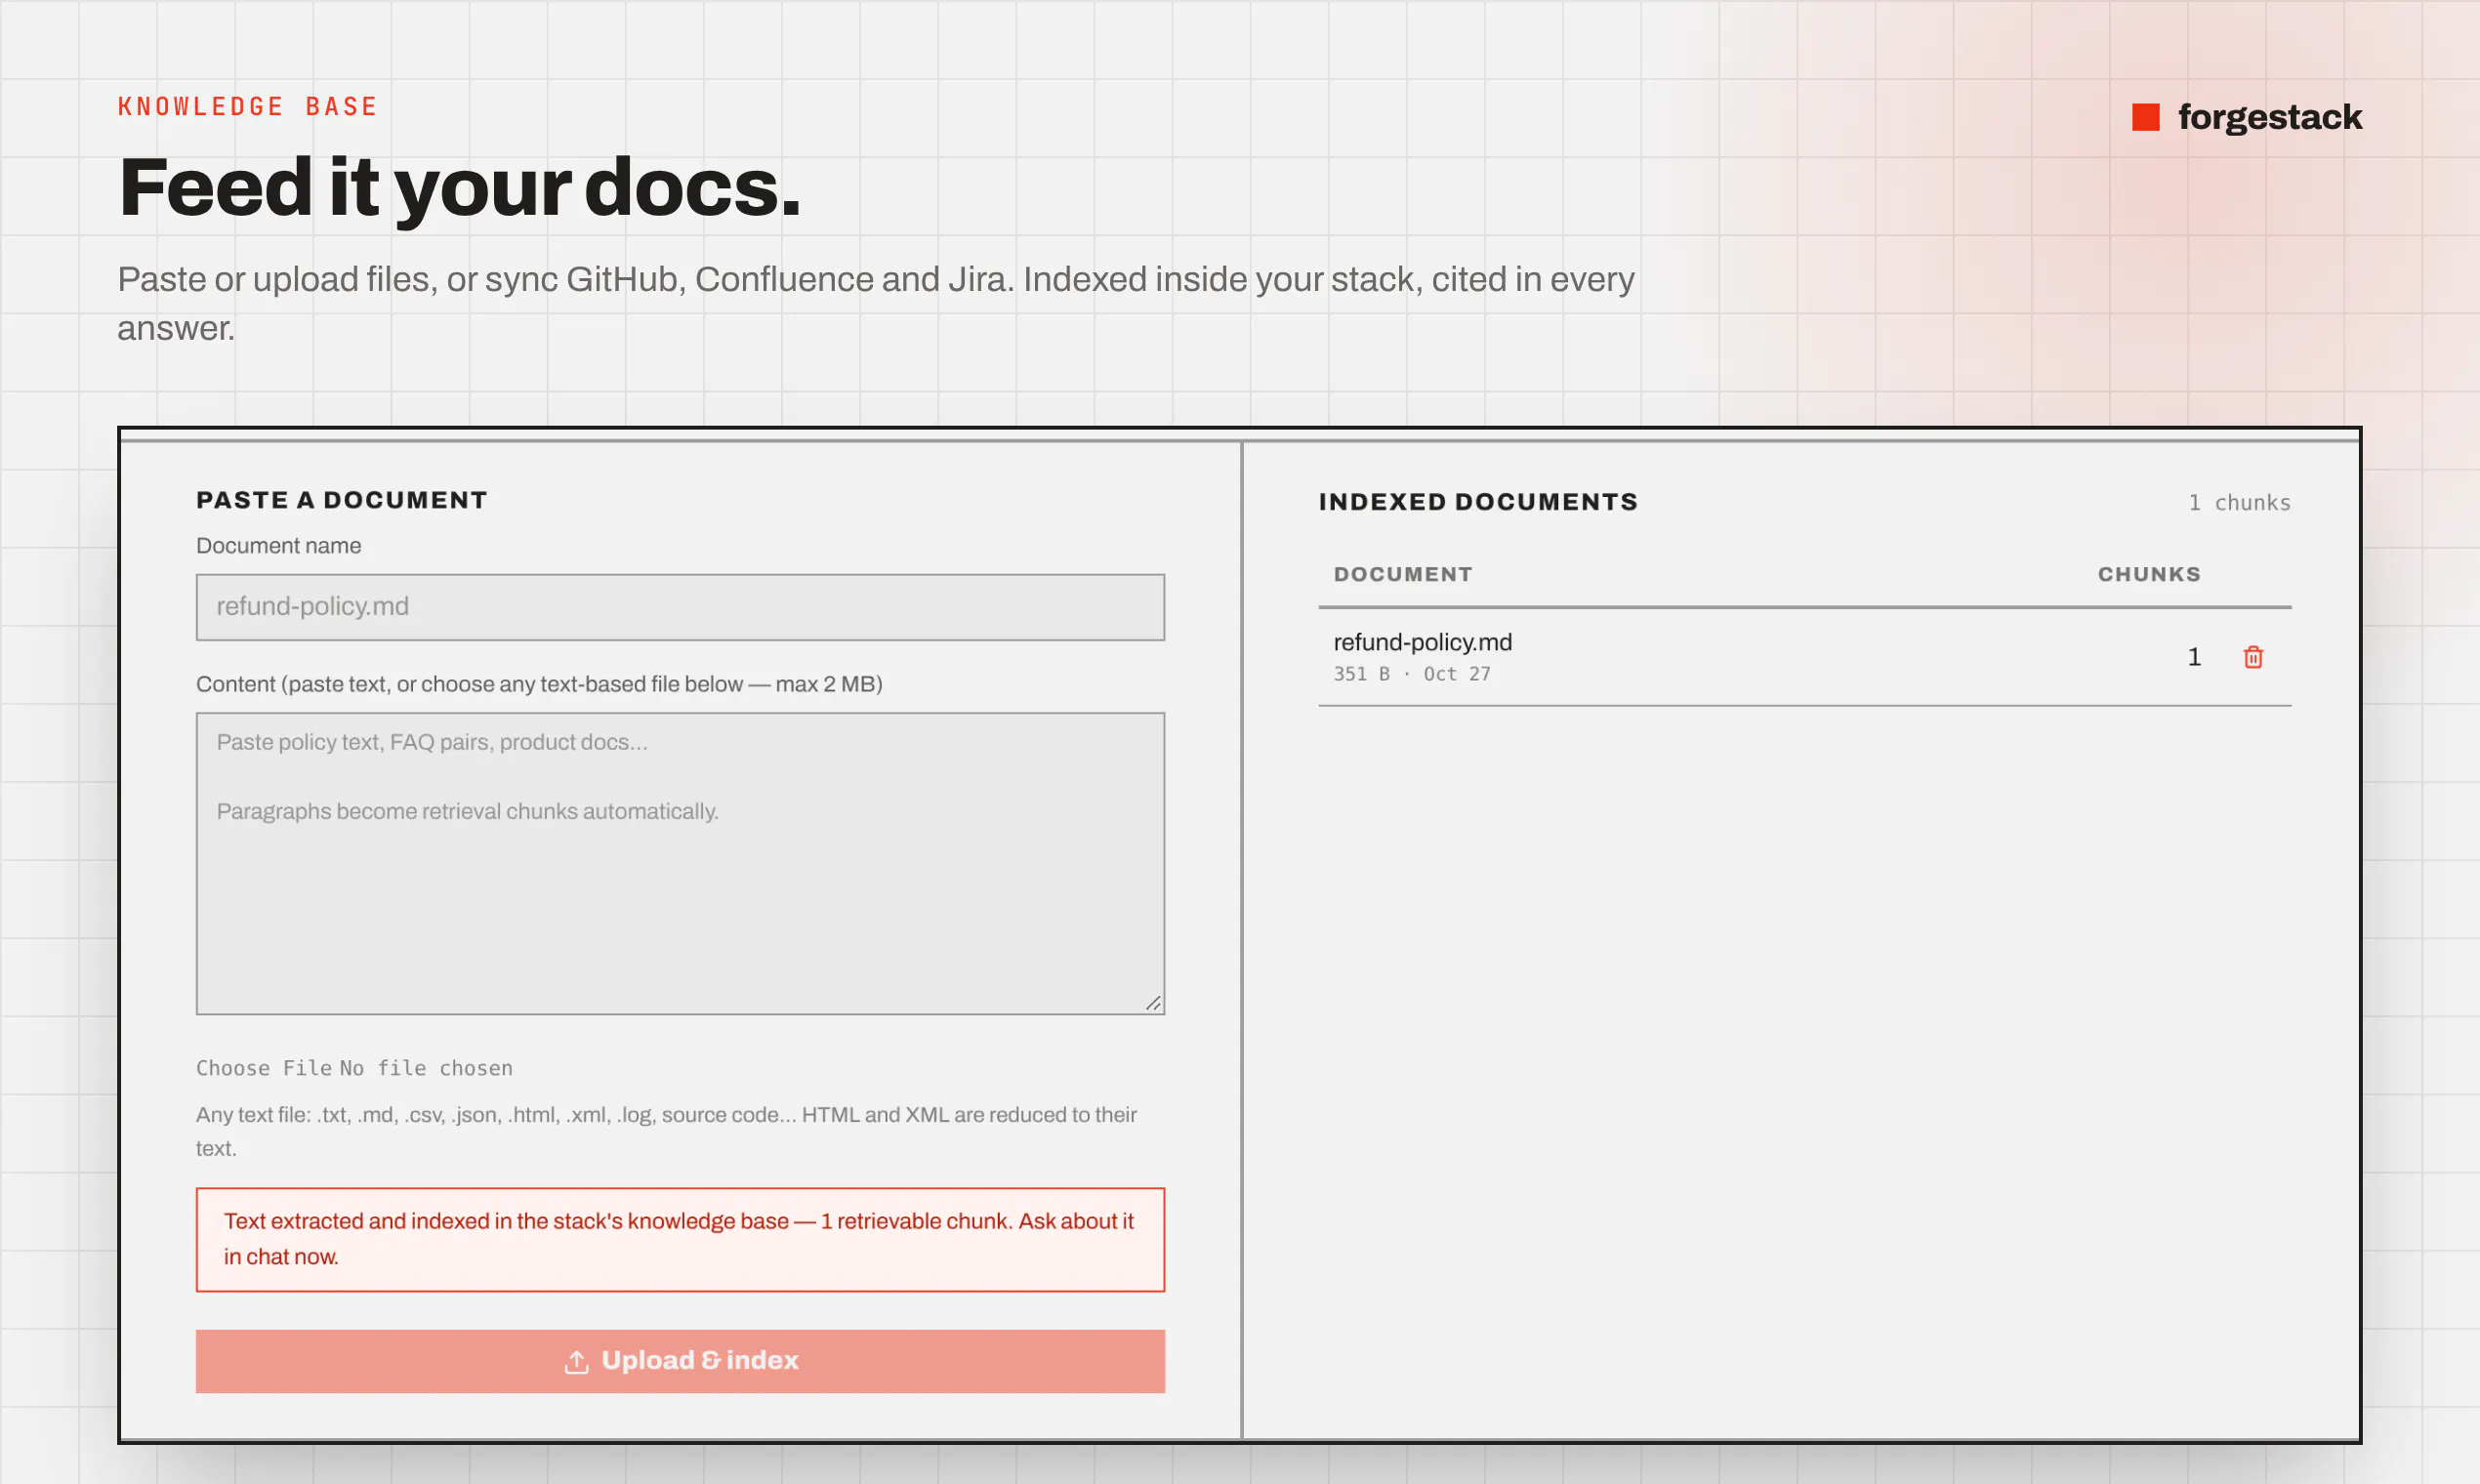The width and height of the screenshot is (2480, 1484).
Task: Click the forgestack brand name
Action: [x=2270, y=117]
